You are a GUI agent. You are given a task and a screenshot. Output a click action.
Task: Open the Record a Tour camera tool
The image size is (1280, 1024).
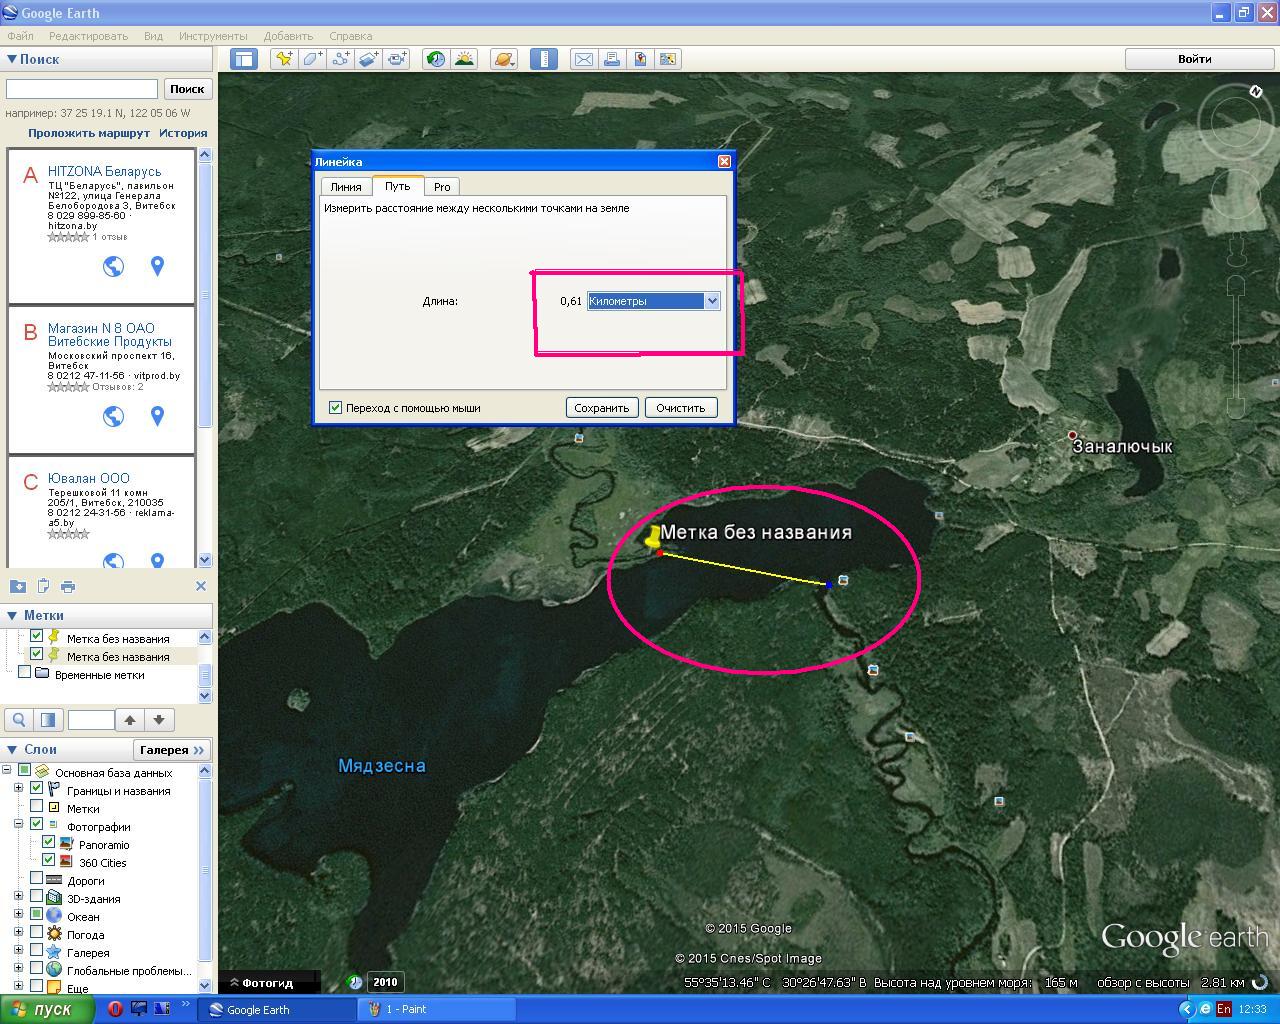(x=397, y=59)
